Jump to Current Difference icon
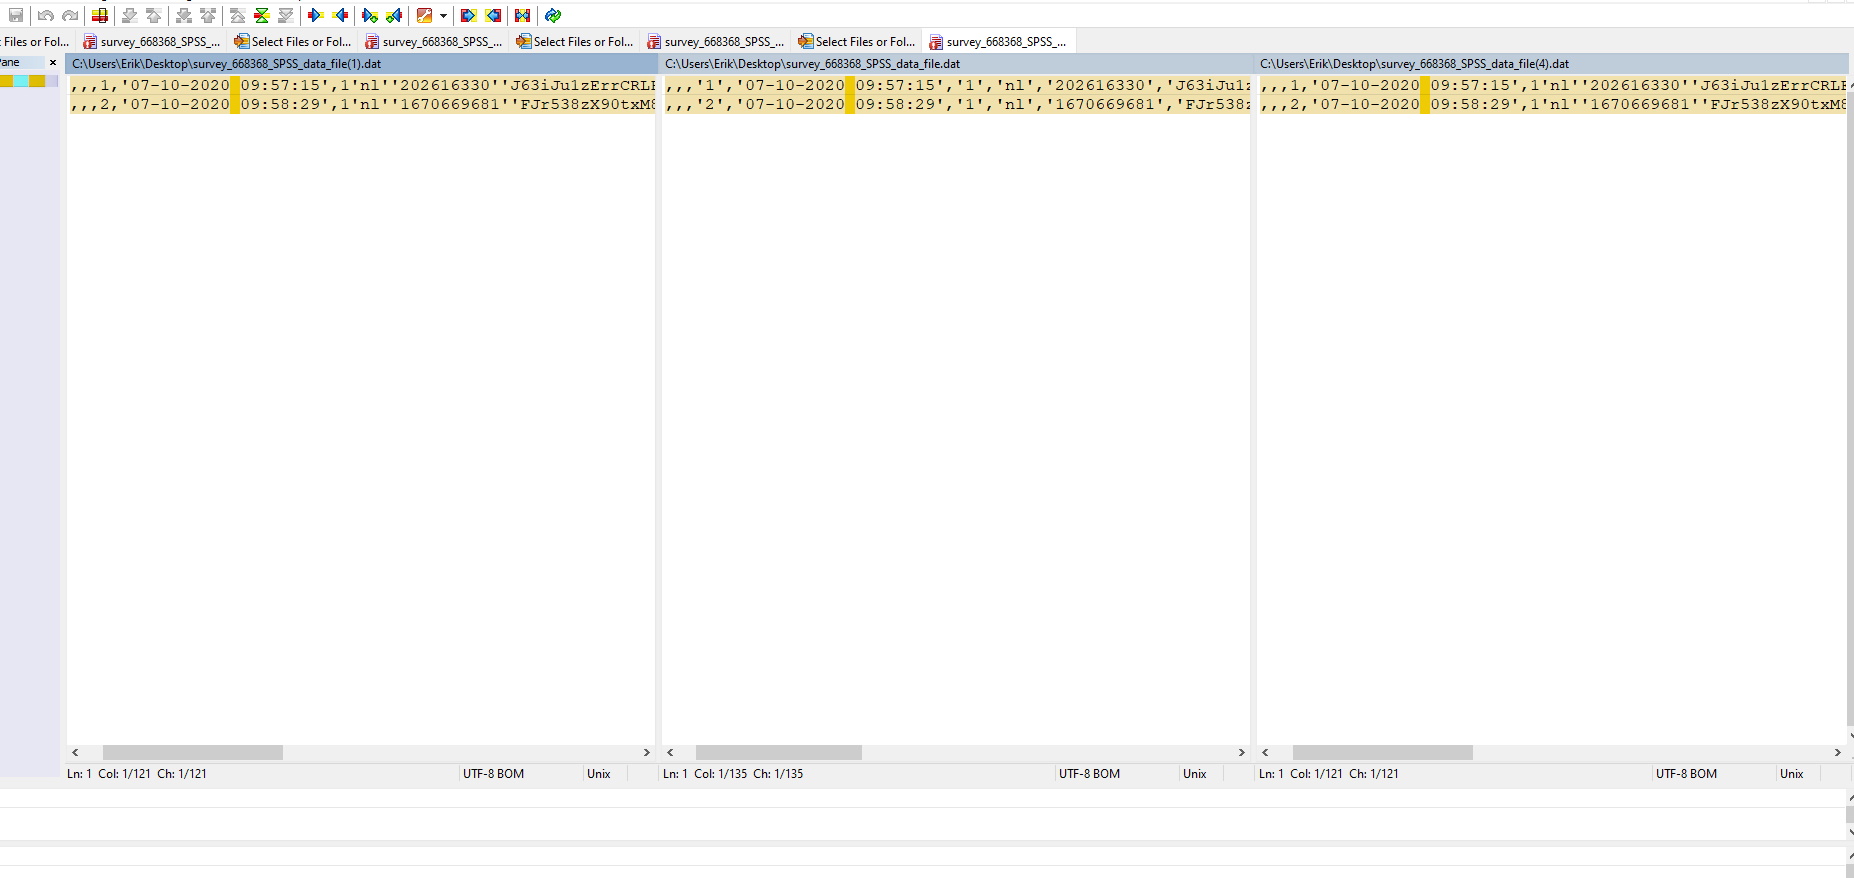The width and height of the screenshot is (1854, 878). [262, 15]
